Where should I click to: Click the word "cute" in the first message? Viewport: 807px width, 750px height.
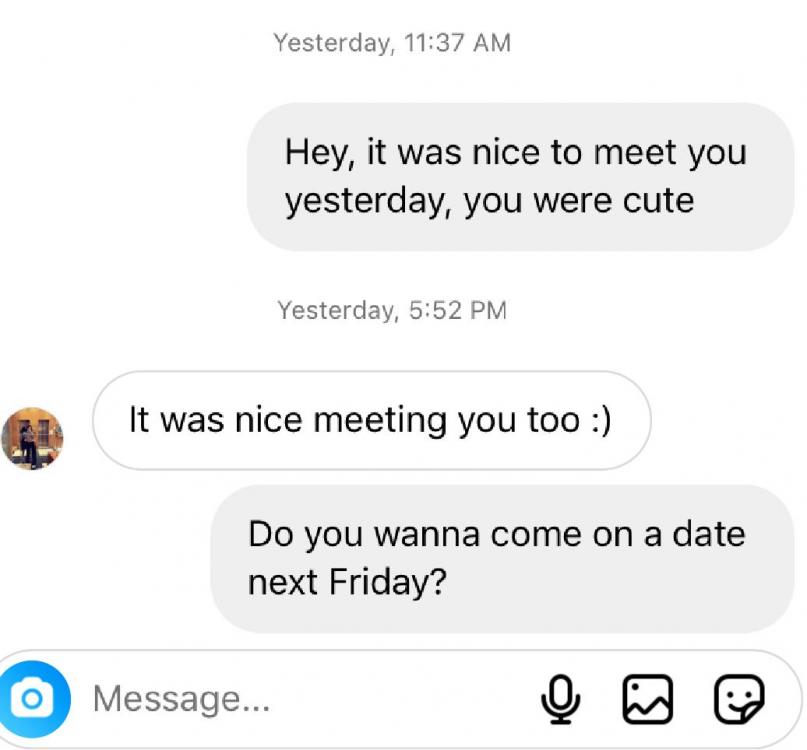[x=658, y=201]
